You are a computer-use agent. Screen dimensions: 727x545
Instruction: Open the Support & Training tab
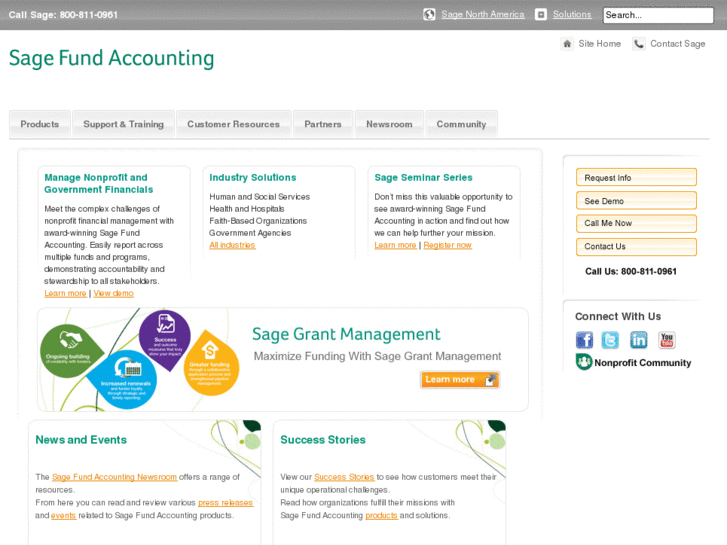coord(123,124)
